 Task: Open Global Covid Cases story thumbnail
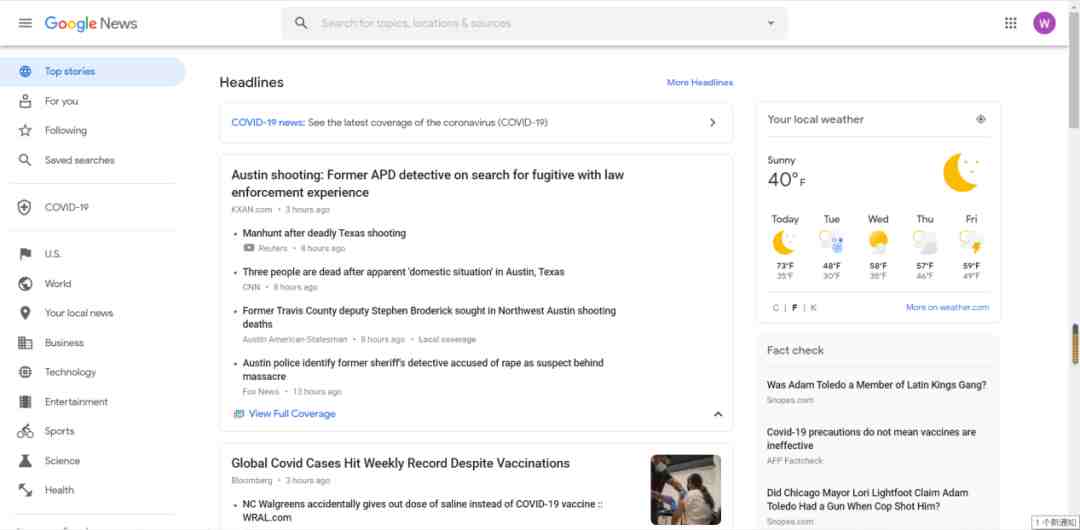pyautogui.click(x=685, y=490)
